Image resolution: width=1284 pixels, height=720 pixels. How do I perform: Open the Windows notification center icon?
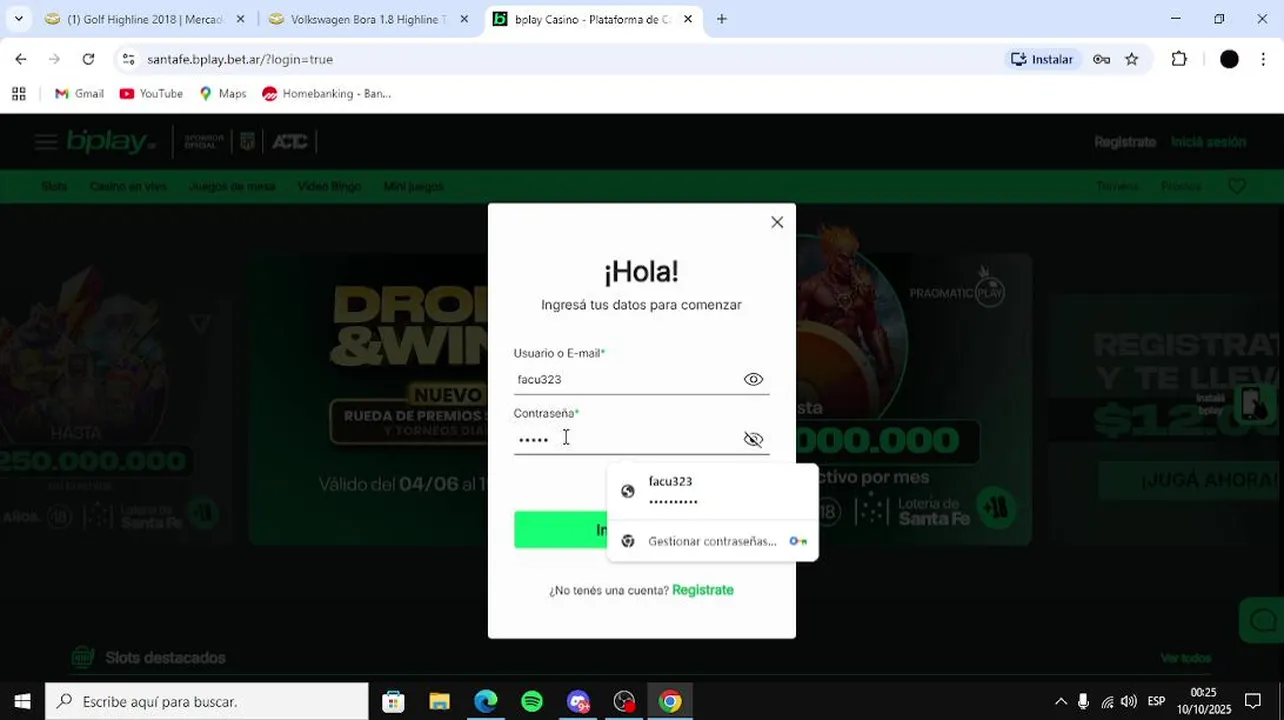[1253, 702]
